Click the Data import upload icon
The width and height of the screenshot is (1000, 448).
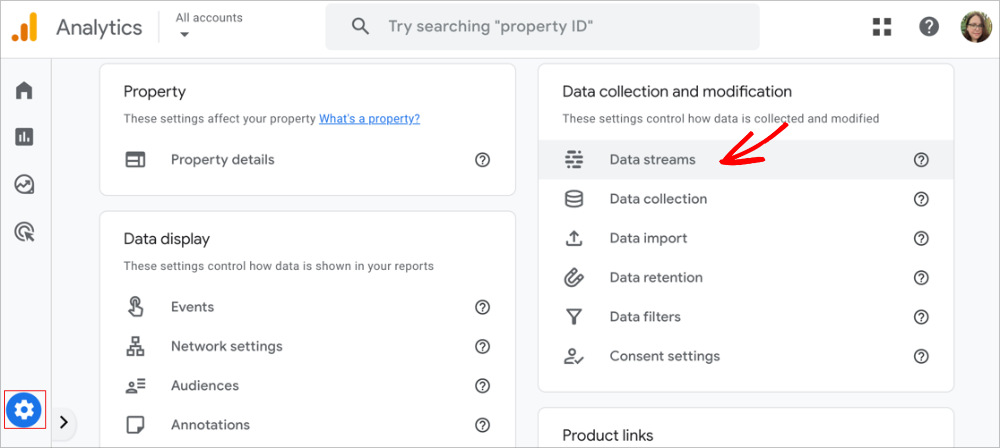pyautogui.click(x=574, y=239)
